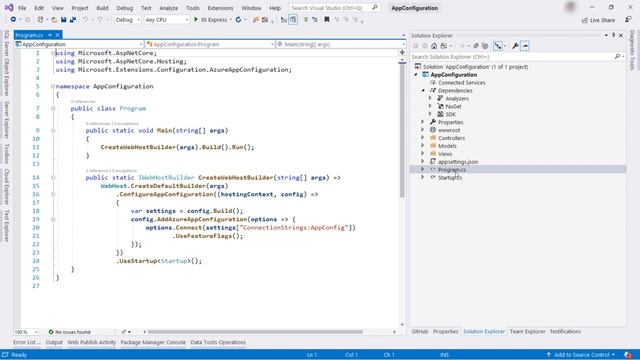
Task: Expand the NuGet dependencies node
Action: (430, 106)
